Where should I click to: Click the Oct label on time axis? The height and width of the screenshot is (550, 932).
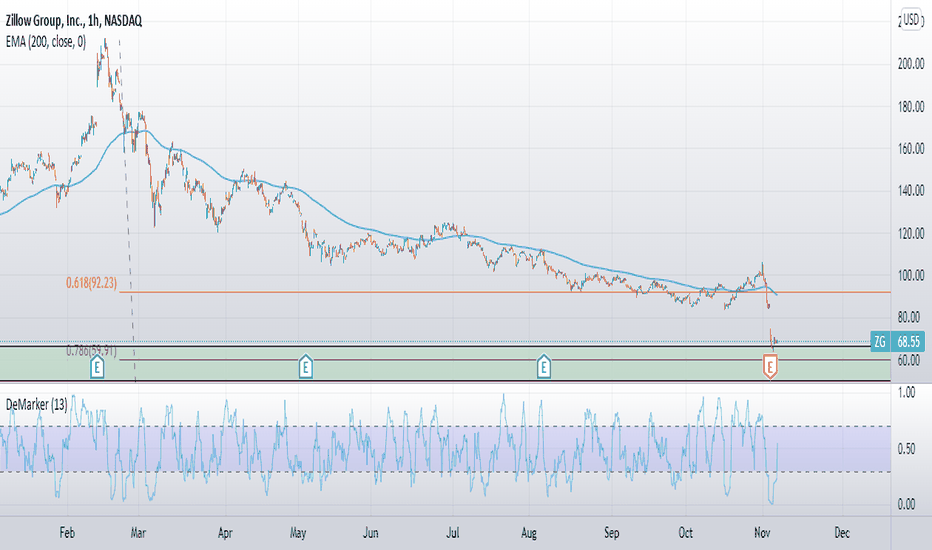(685, 533)
